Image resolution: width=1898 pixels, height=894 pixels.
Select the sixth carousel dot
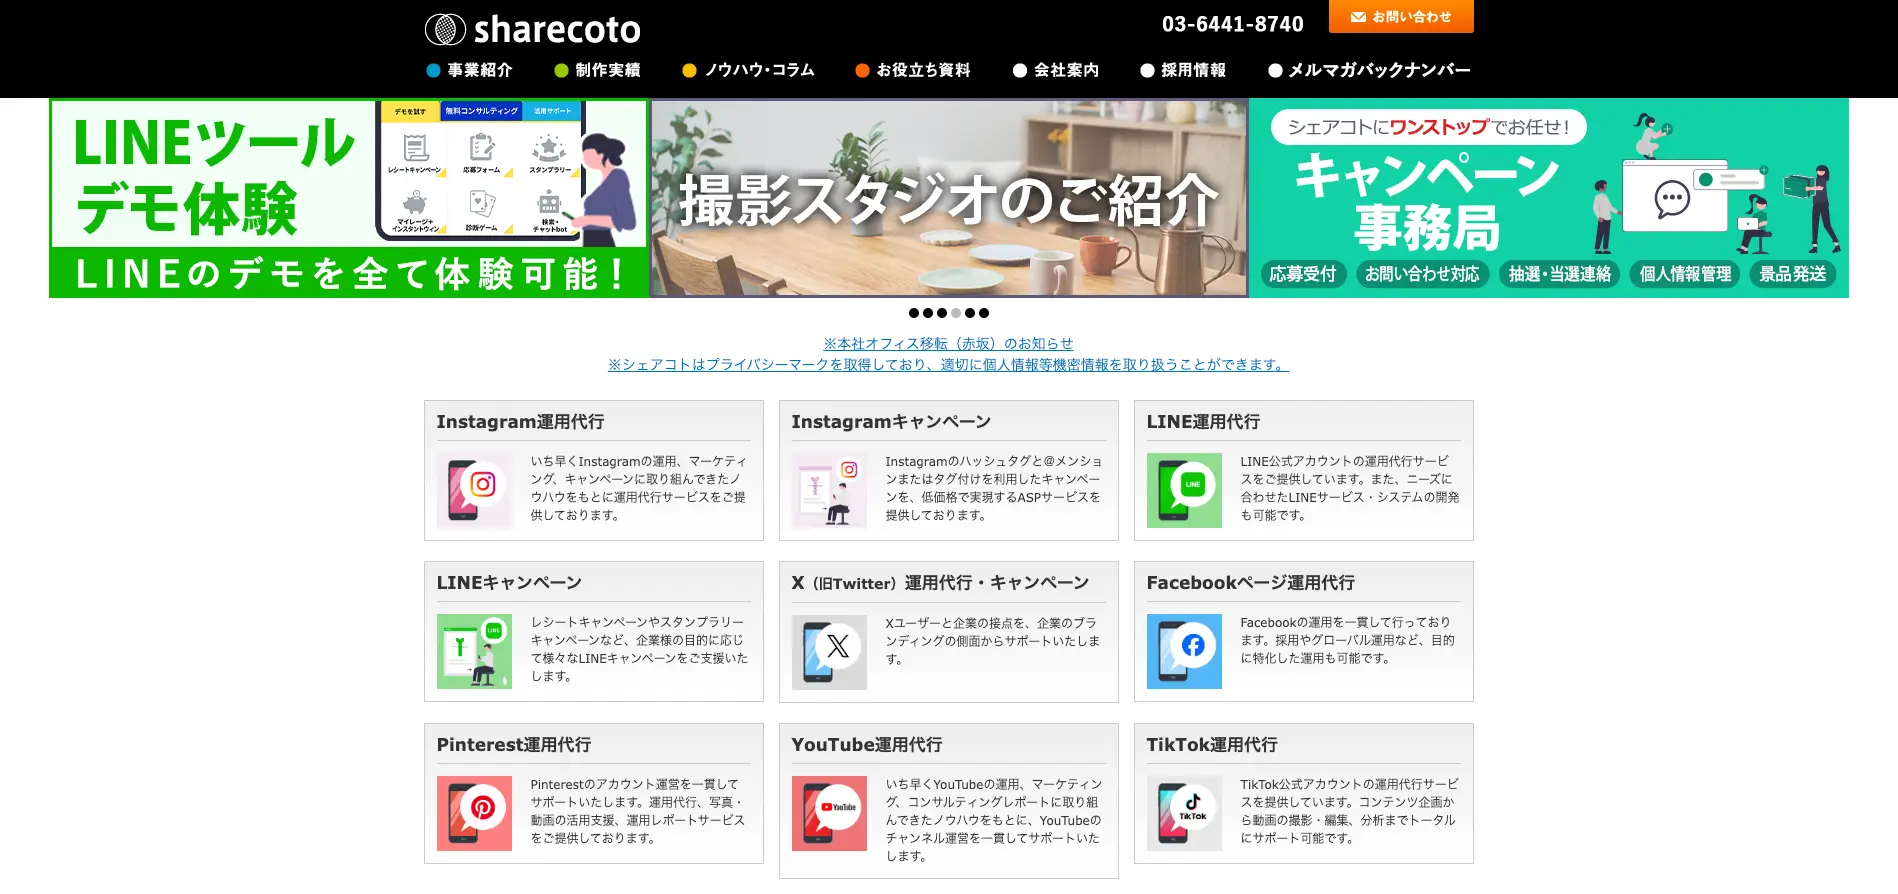[x=984, y=313]
